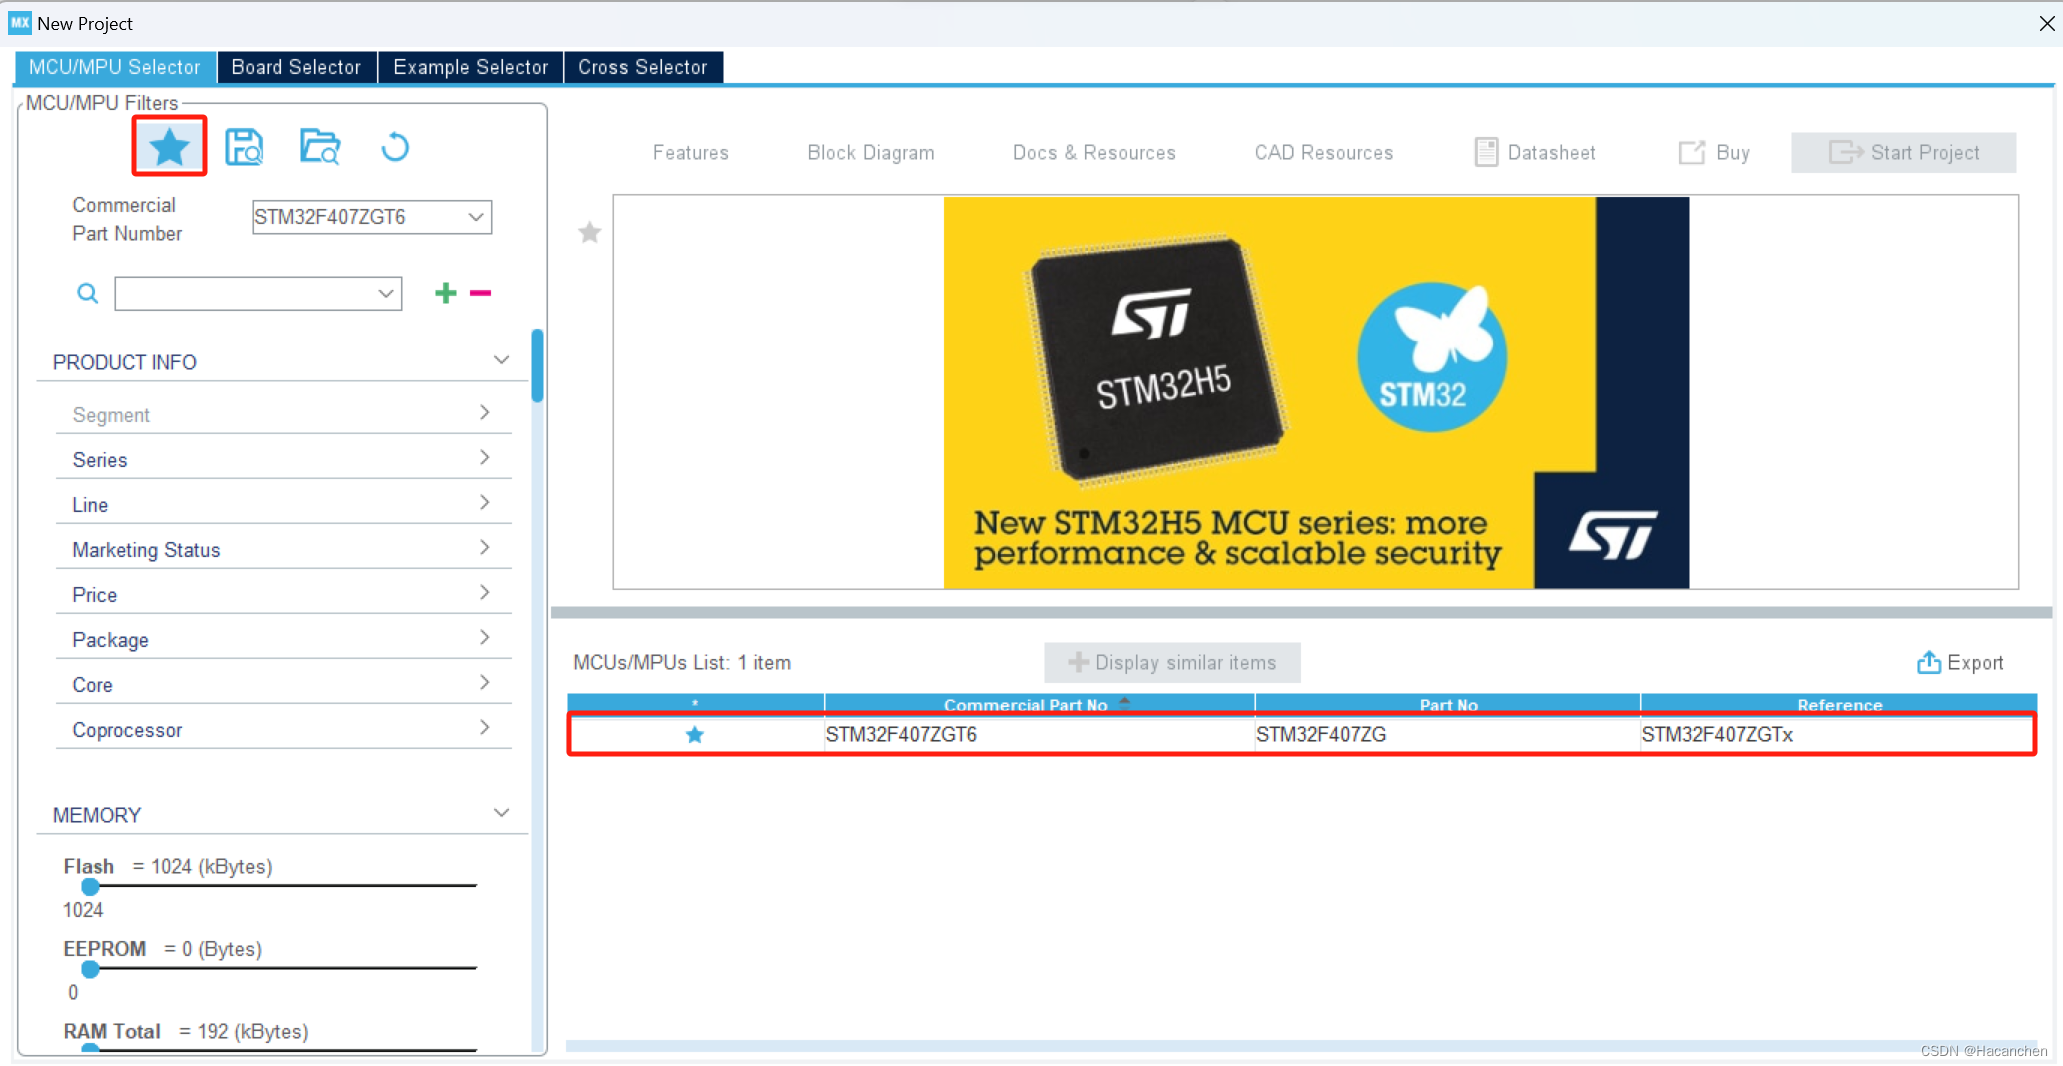Click the Export share icon
This screenshot has height=1066, width=2063.
point(1929,662)
